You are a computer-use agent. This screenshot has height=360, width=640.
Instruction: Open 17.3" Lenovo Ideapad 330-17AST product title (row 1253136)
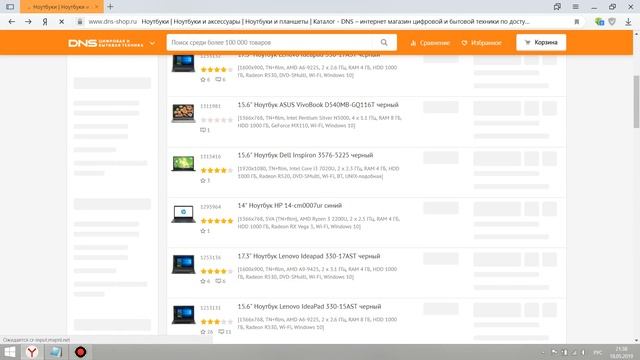309,256
